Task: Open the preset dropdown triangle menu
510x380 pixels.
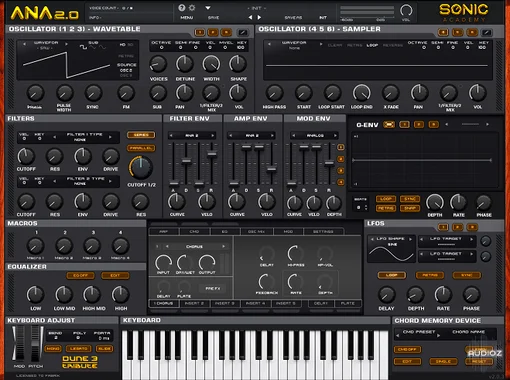Action: point(208,8)
